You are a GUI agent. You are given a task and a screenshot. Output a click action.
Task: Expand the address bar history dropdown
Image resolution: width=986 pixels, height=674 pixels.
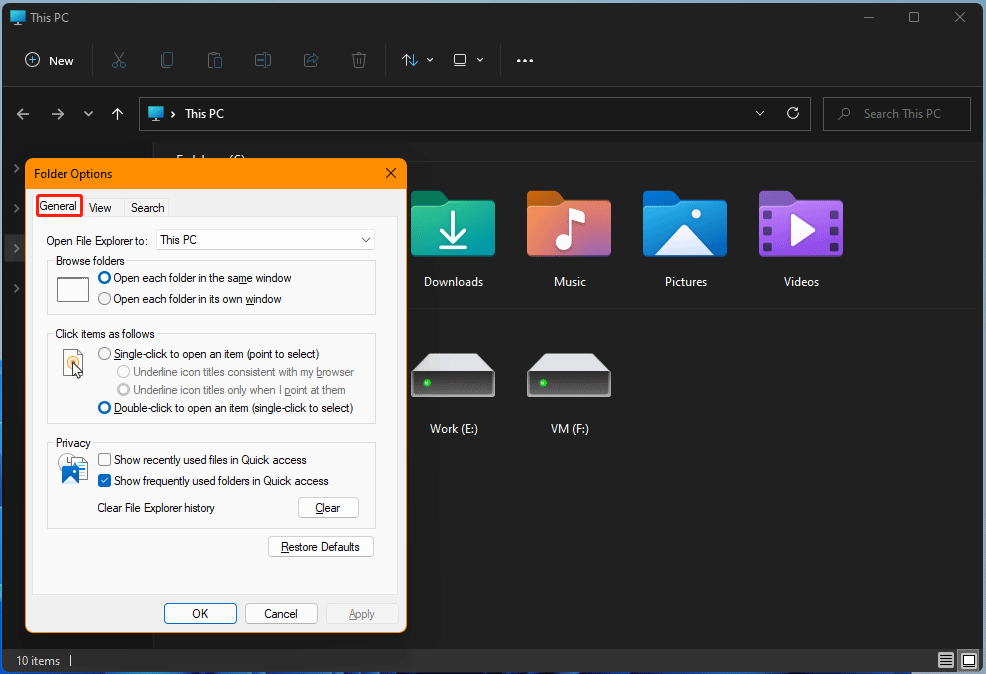pyautogui.click(x=759, y=113)
